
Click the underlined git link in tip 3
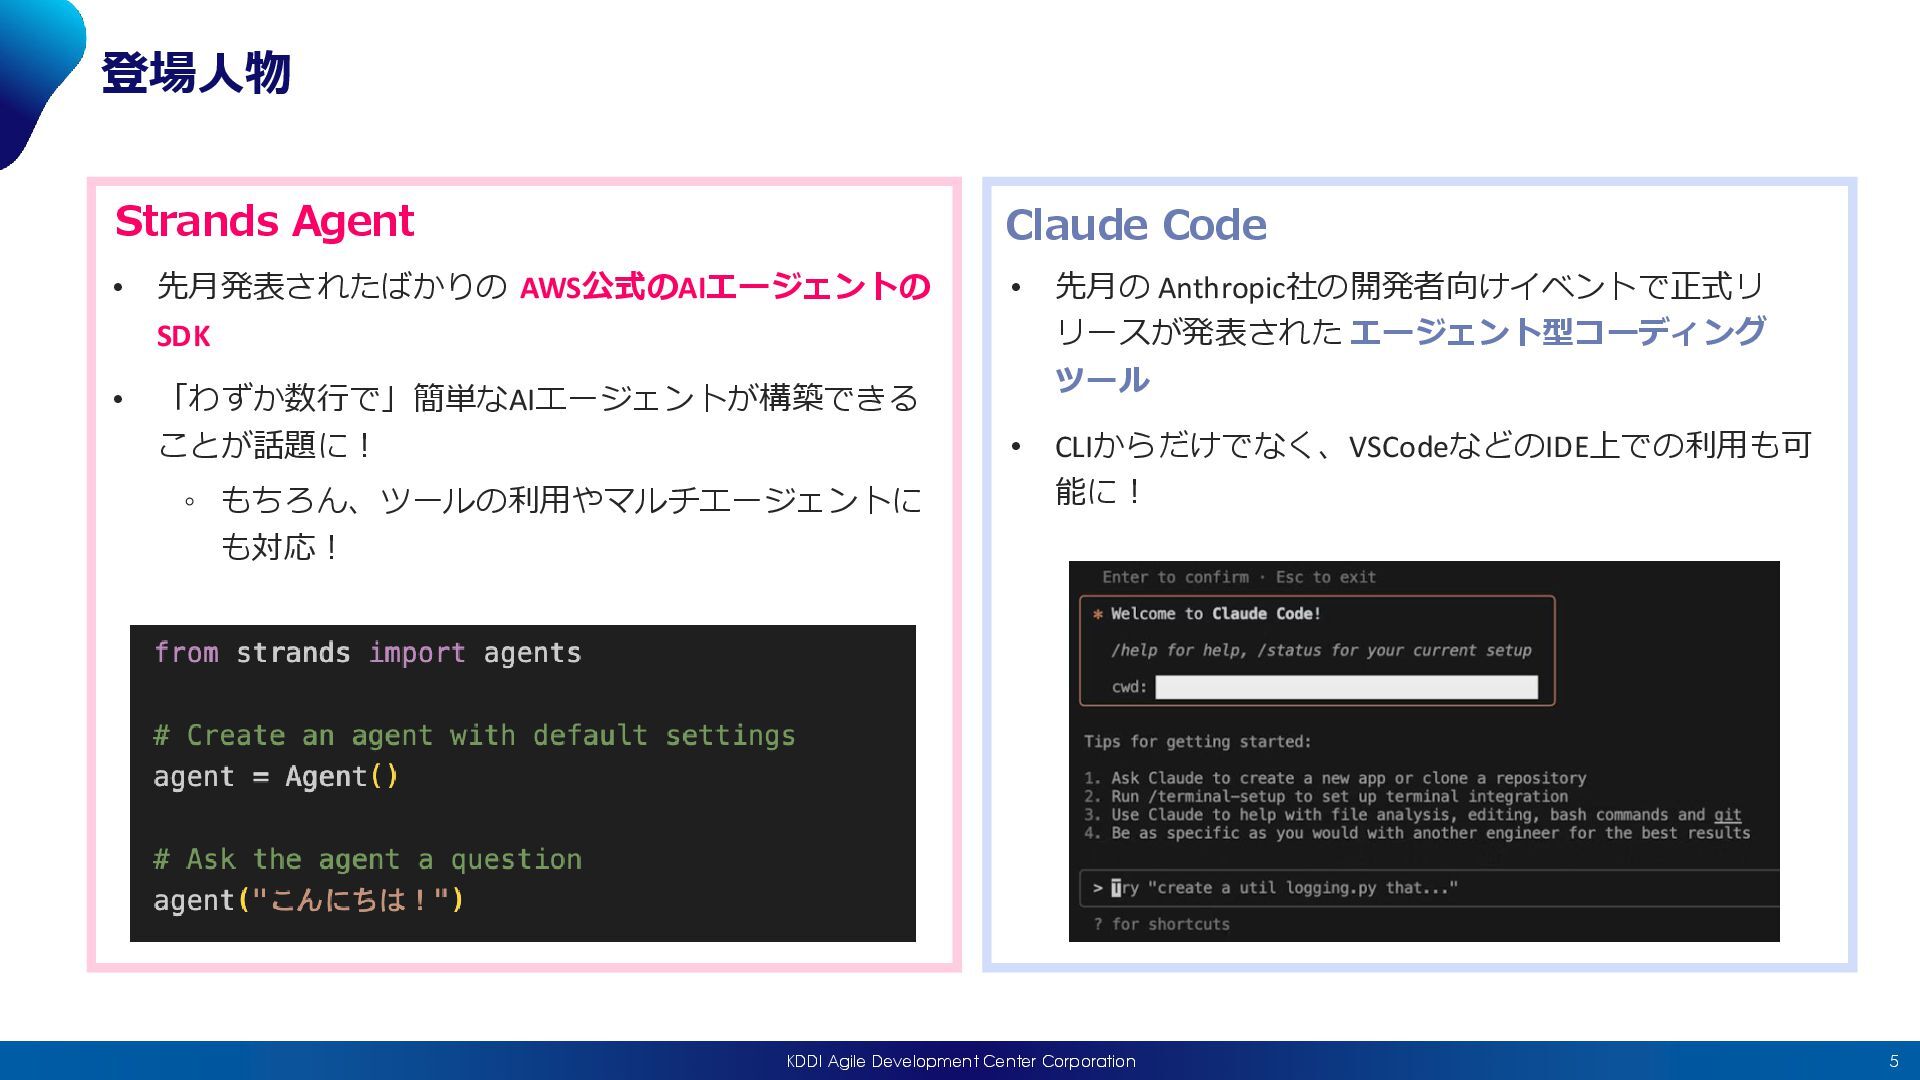(1727, 815)
